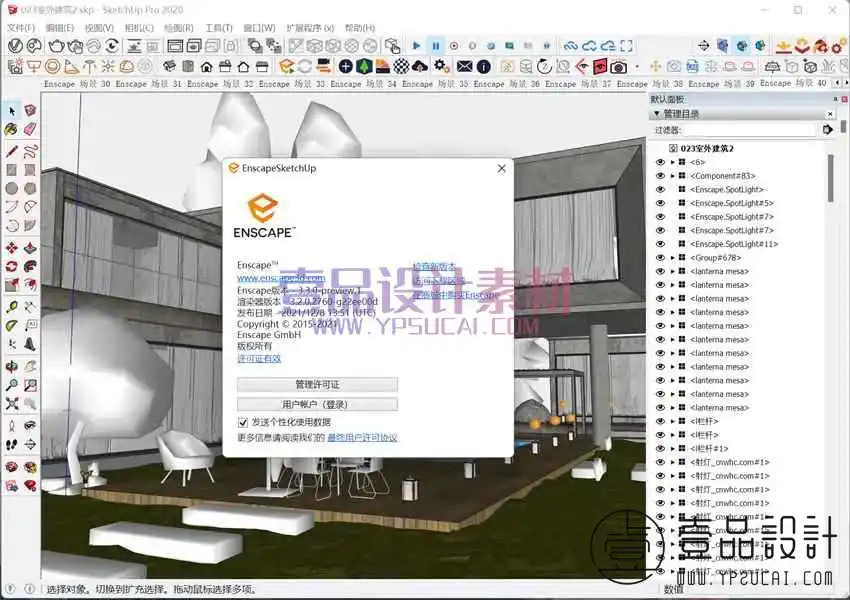
Task: Click the details arrow beside the filter box
Action: (x=827, y=130)
